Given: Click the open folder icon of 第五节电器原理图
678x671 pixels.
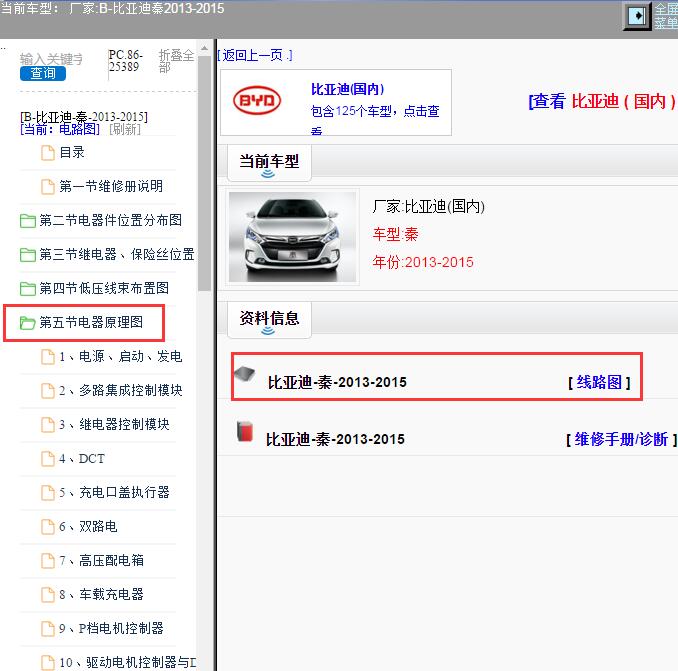Looking at the screenshot, I should [x=28, y=323].
